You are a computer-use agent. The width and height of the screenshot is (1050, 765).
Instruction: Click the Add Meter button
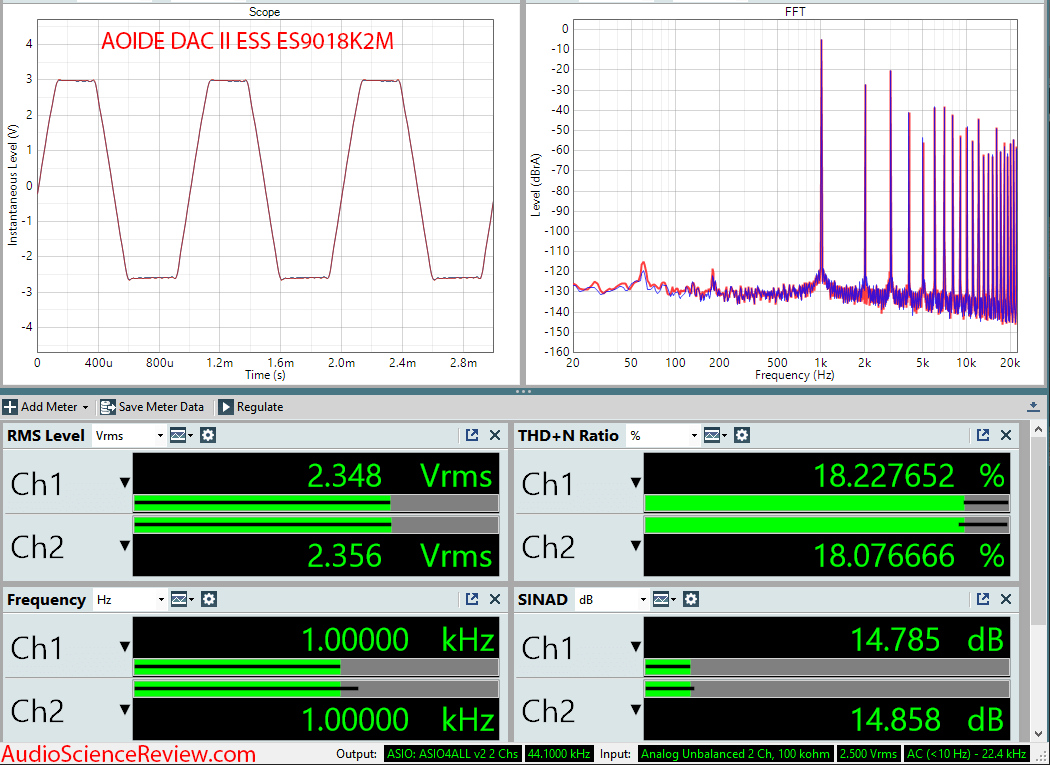tap(46, 407)
